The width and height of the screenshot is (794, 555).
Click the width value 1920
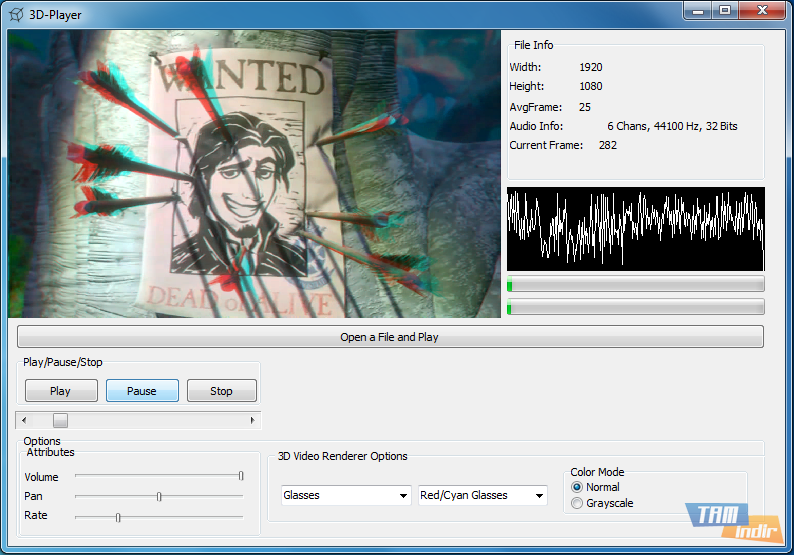coord(591,67)
